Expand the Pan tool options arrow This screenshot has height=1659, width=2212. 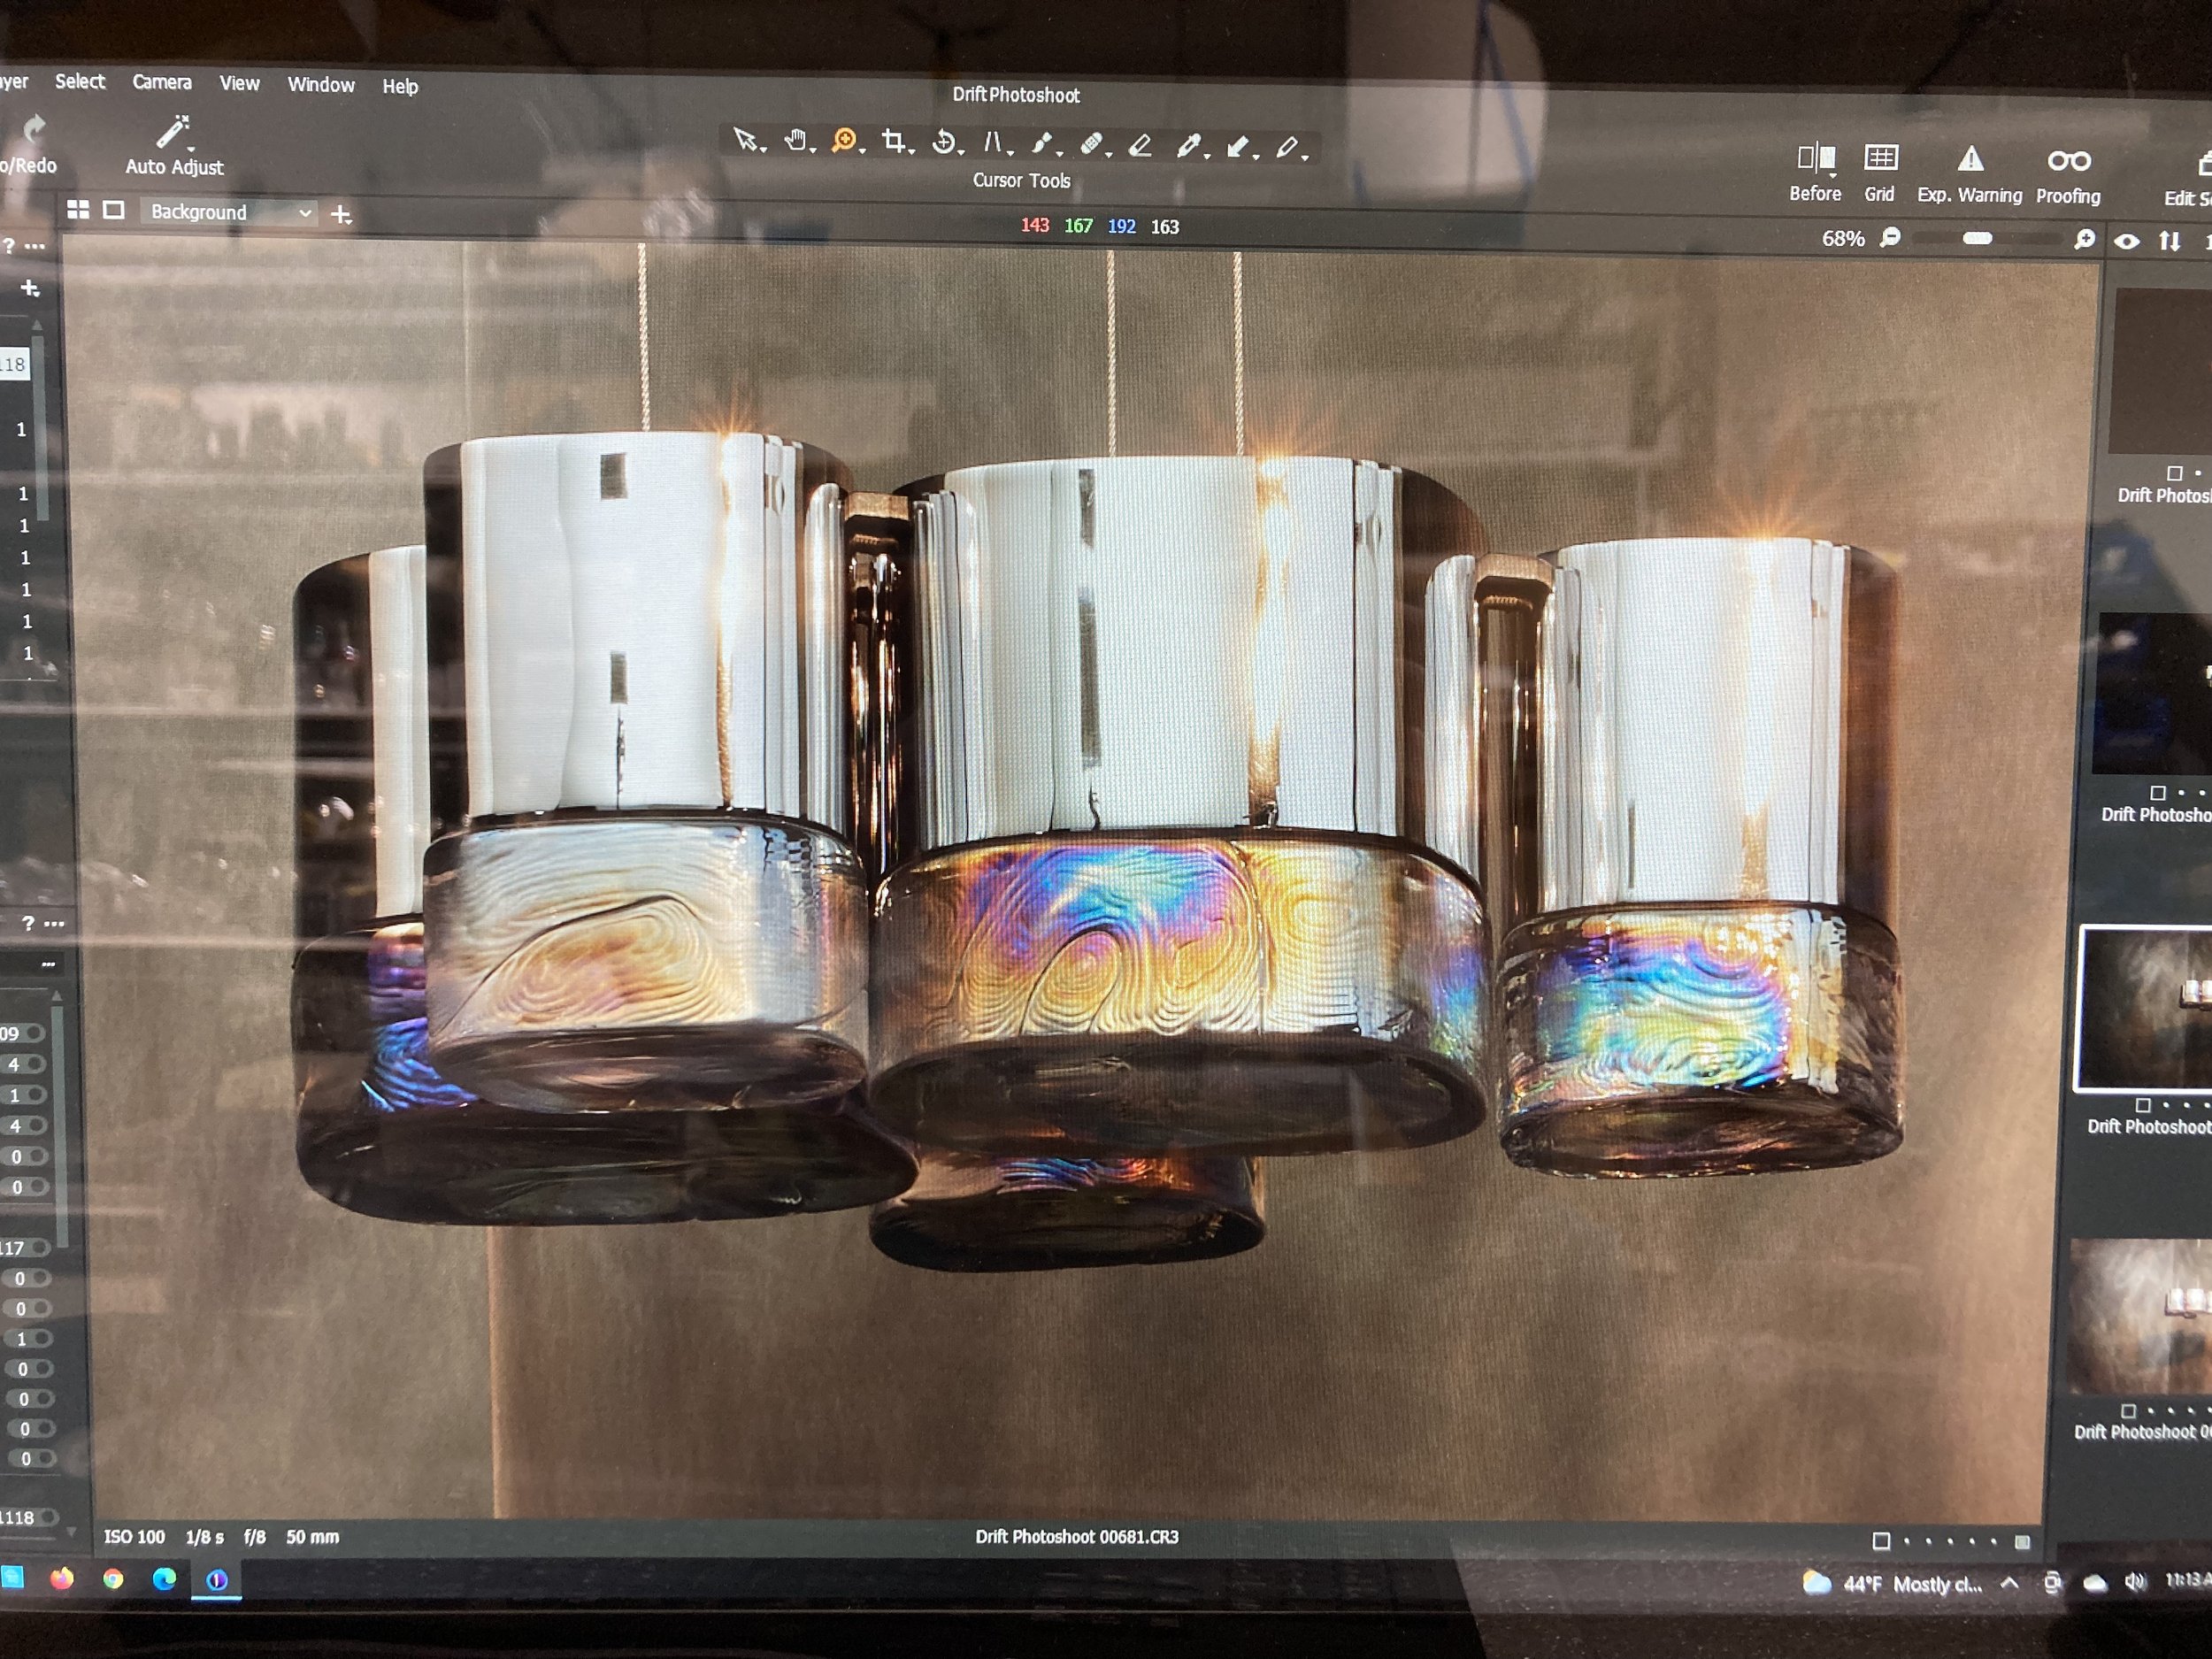point(813,151)
